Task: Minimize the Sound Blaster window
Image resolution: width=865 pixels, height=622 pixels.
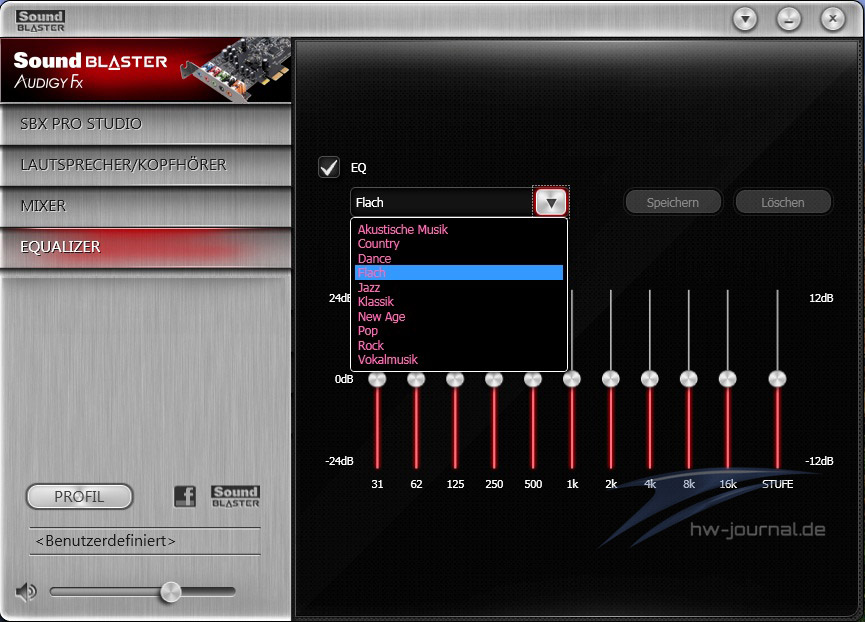Action: pyautogui.click(x=789, y=20)
